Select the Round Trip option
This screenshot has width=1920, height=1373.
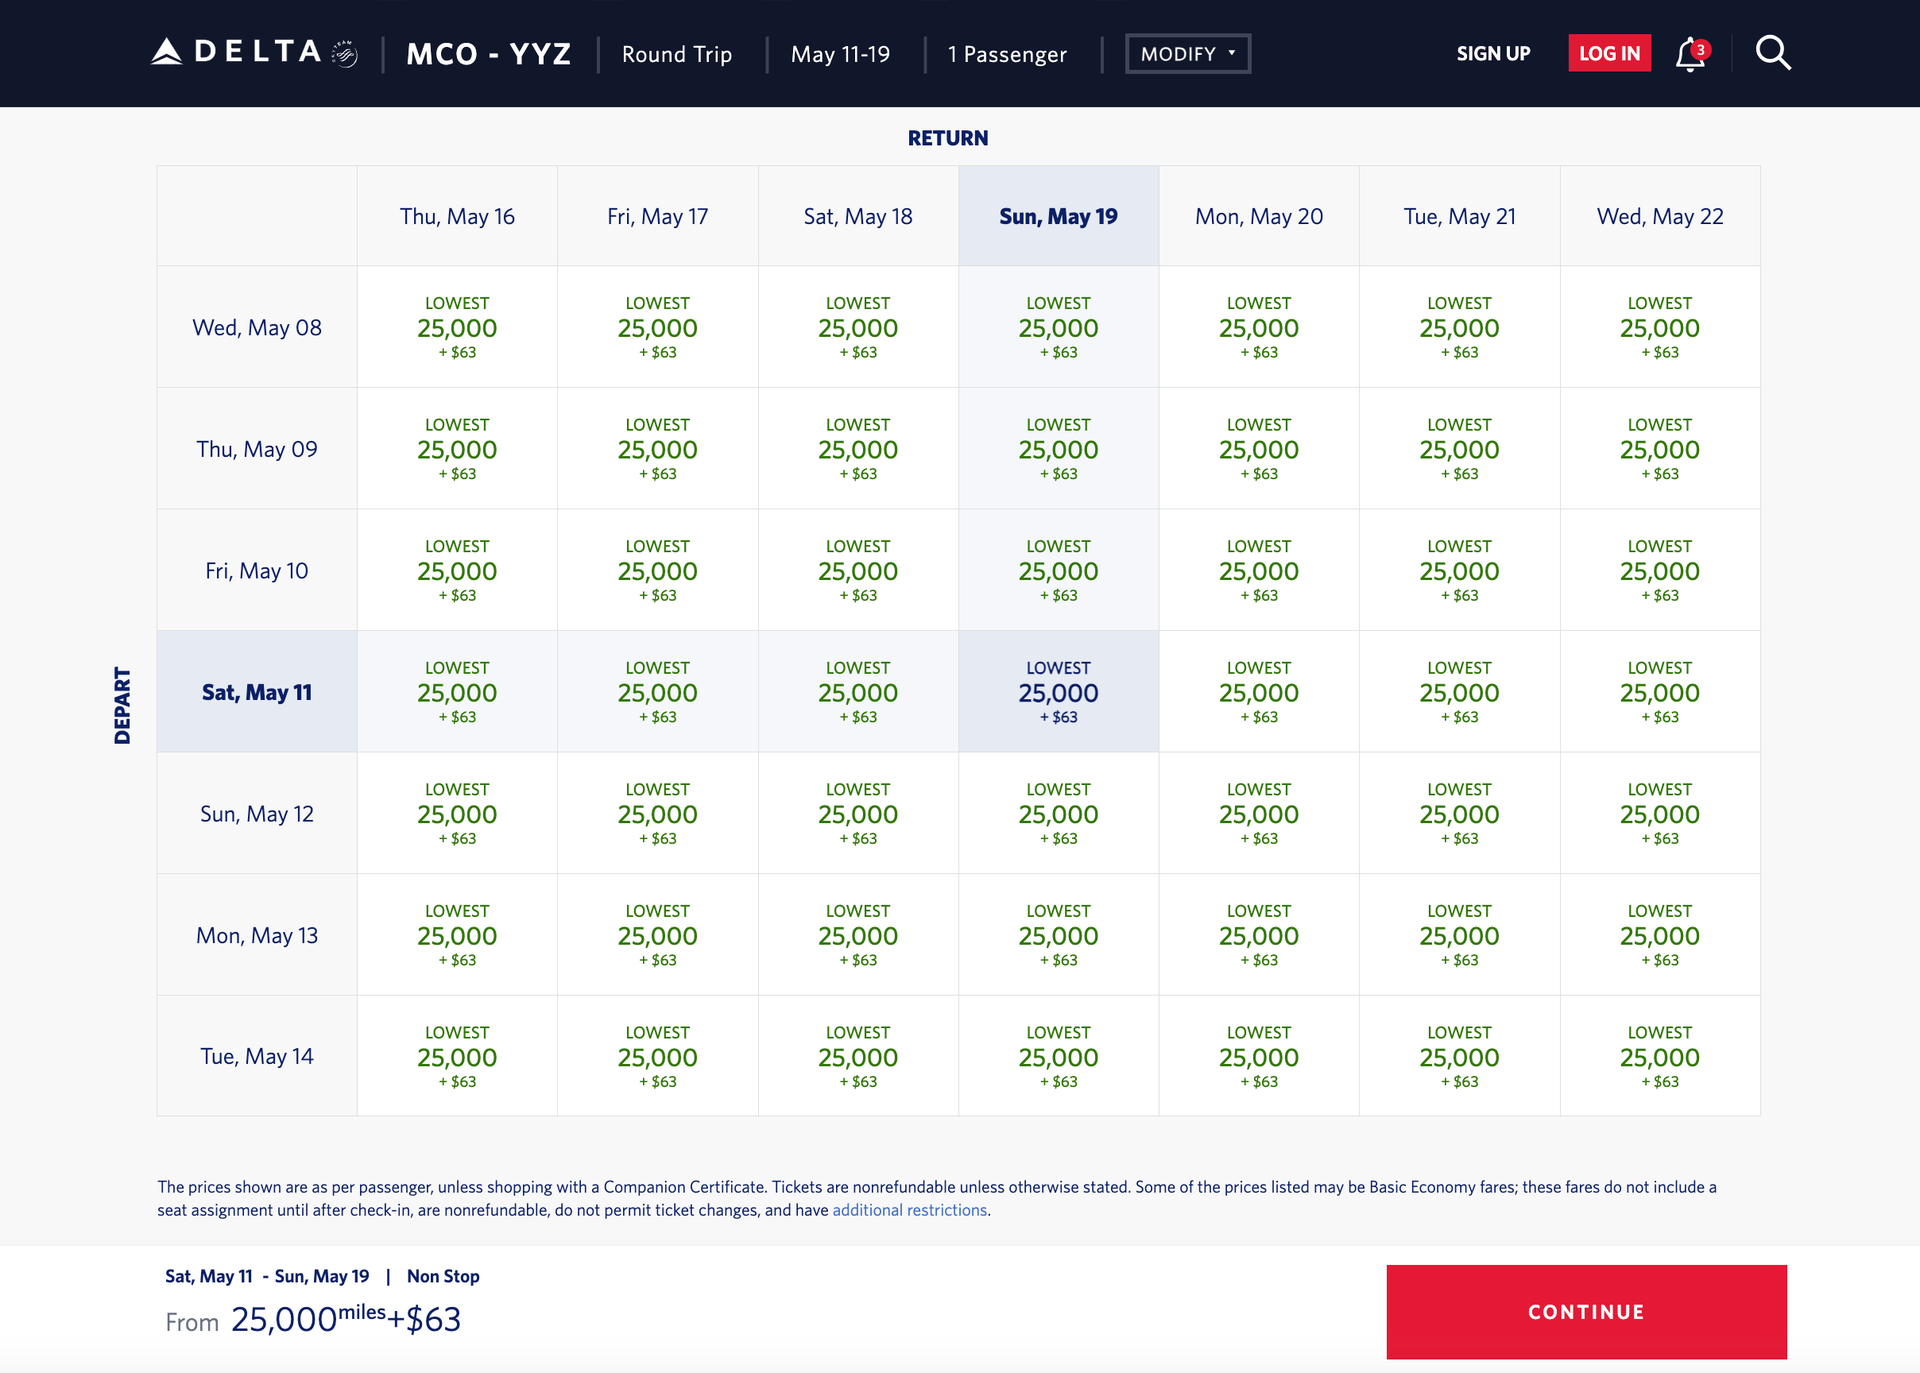[677, 54]
